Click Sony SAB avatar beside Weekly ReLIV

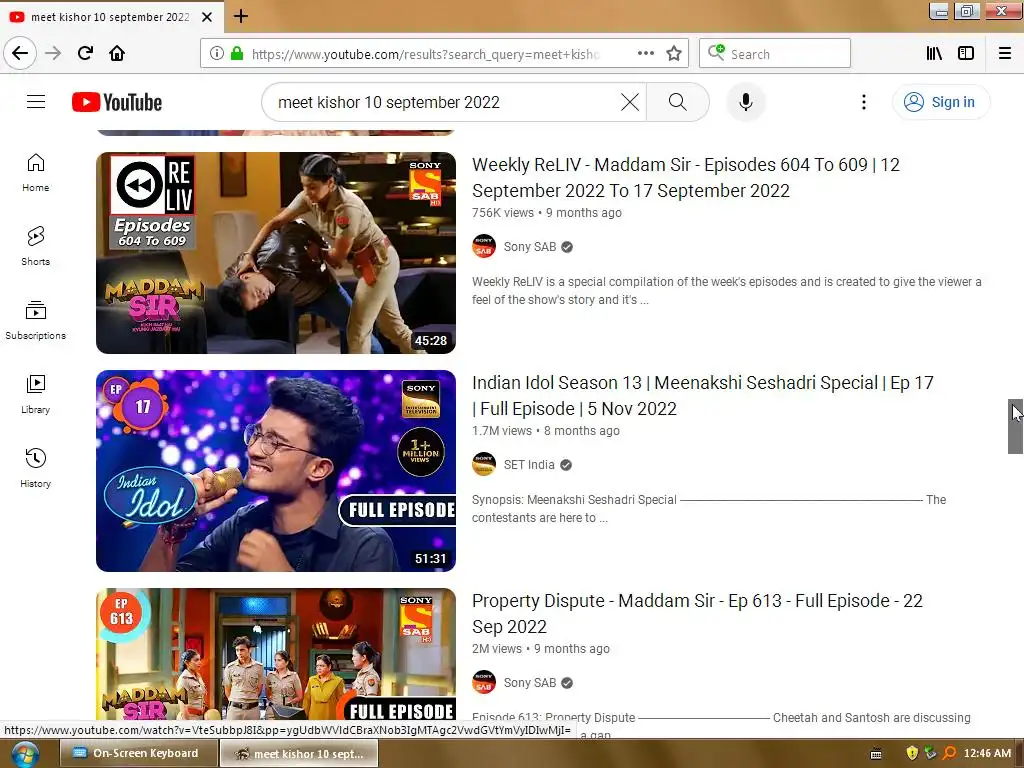click(484, 246)
